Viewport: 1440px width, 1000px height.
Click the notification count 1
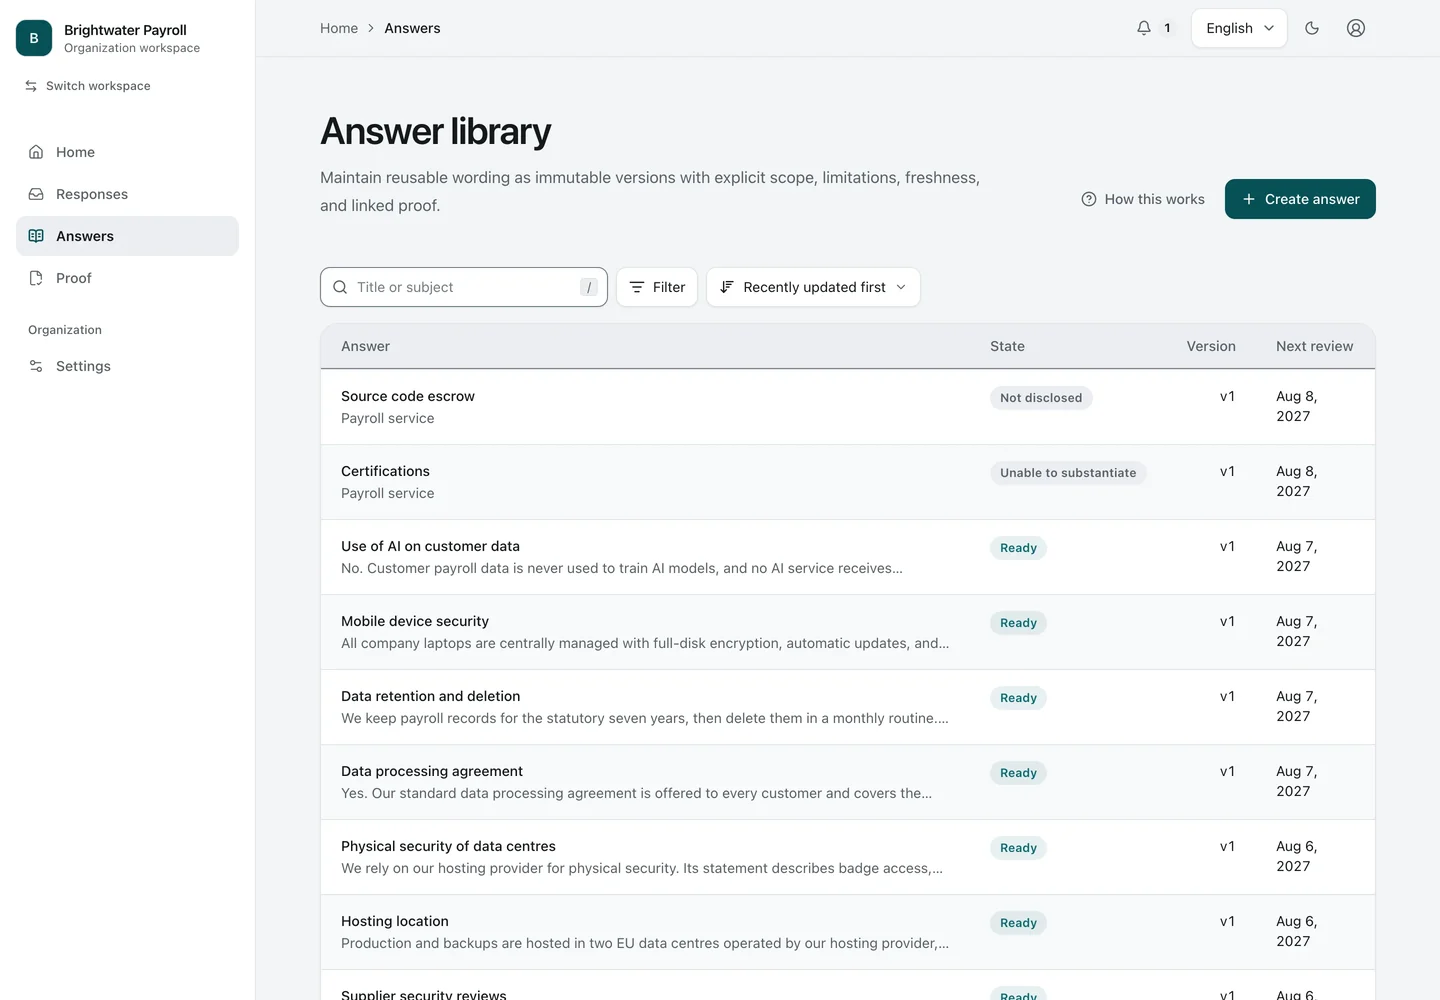(x=1167, y=28)
